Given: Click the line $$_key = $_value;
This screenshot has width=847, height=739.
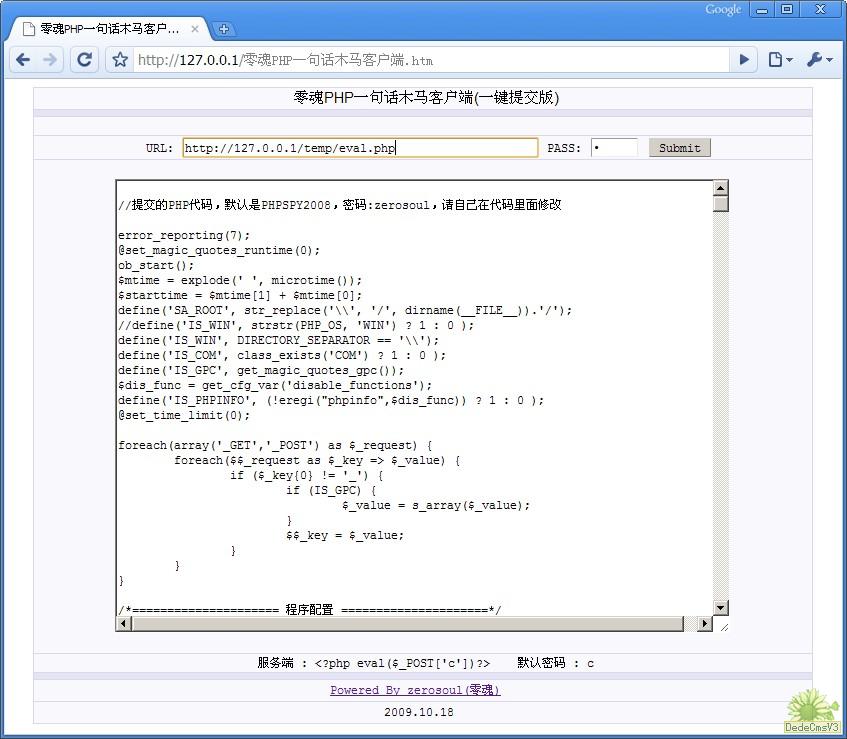Looking at the screenshot, I should pos(345,535).
